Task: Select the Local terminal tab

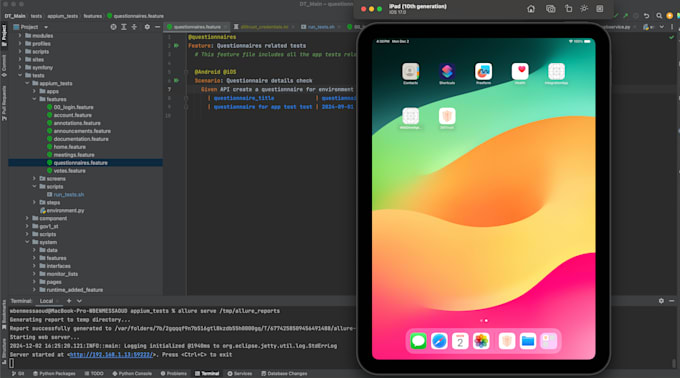Action: pyautogui.click(x=46, y=301)
